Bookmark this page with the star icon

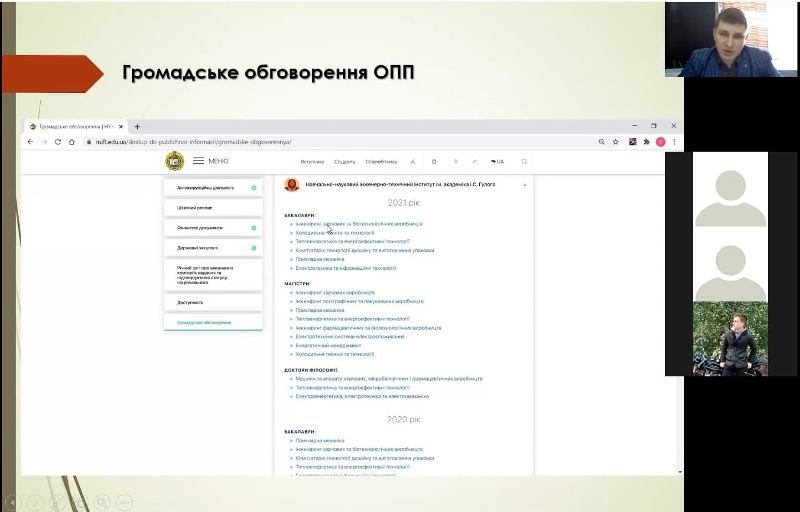(615, 142)
